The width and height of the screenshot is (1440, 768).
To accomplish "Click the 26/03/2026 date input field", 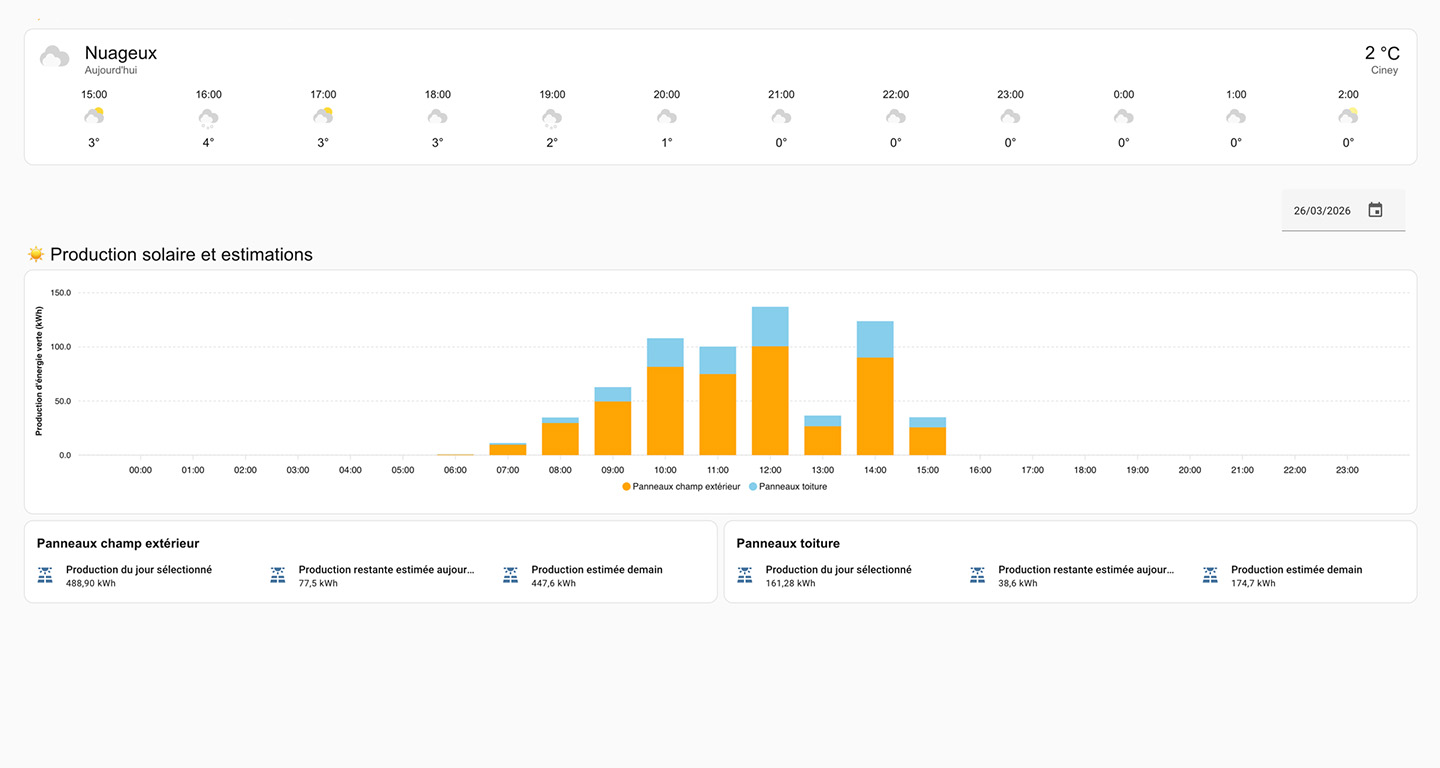I will click(1322, 211).
